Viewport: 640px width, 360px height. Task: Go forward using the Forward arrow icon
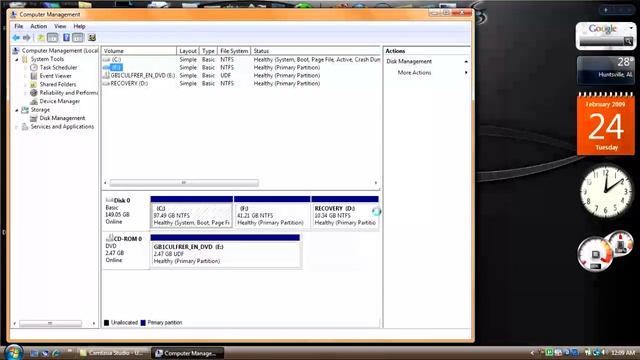tap(27, 38)
